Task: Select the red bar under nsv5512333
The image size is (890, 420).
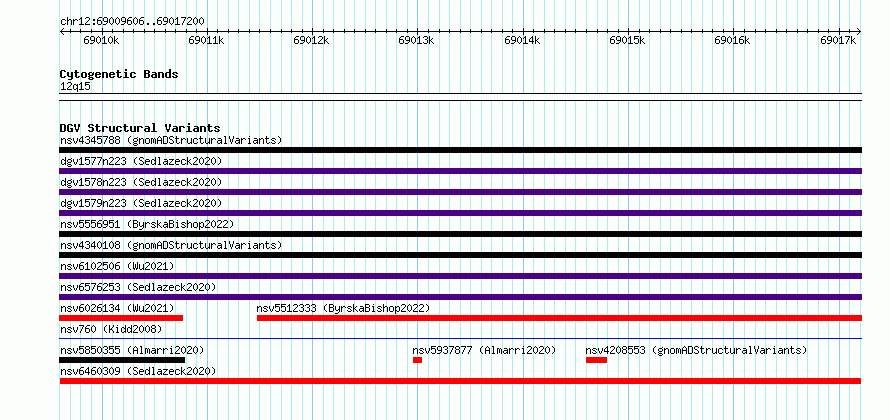Action: (560, 318)
